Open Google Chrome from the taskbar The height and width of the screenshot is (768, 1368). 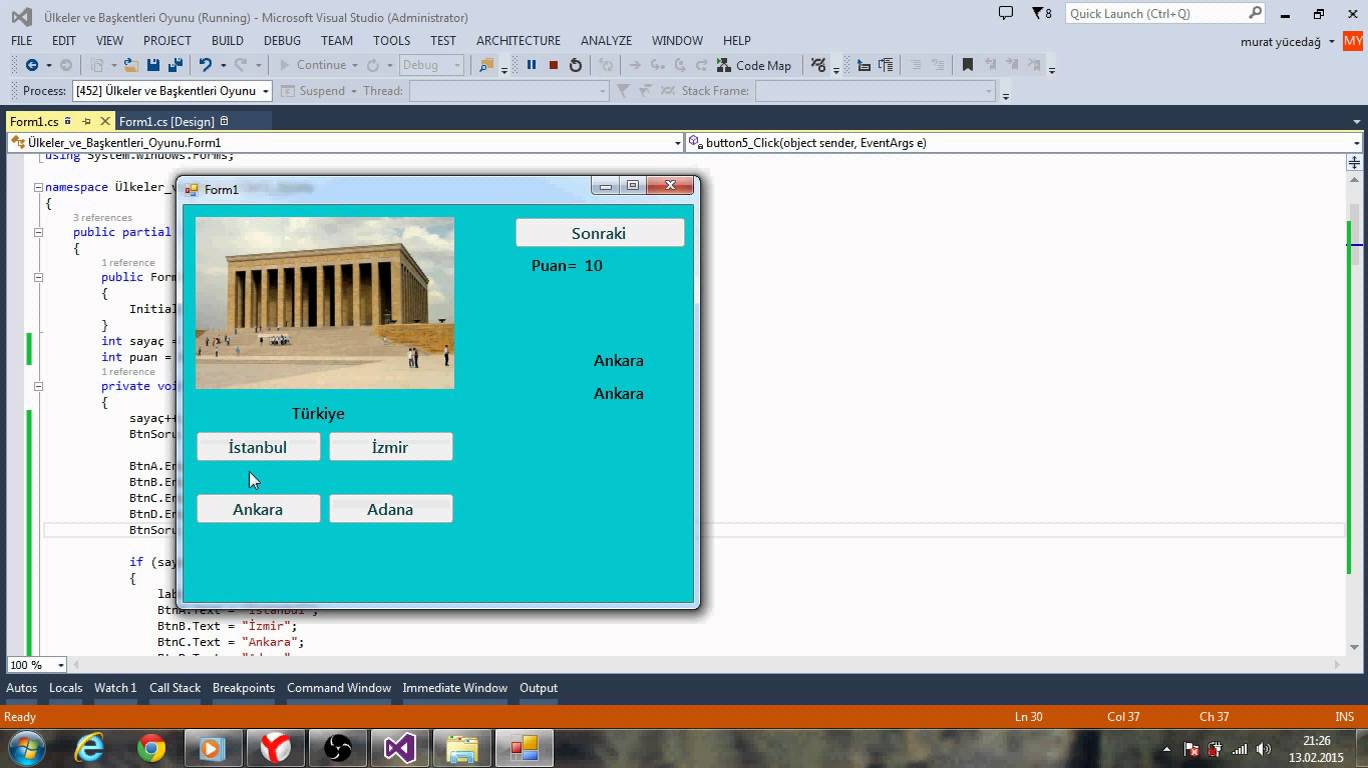click(x=152, y=748)
